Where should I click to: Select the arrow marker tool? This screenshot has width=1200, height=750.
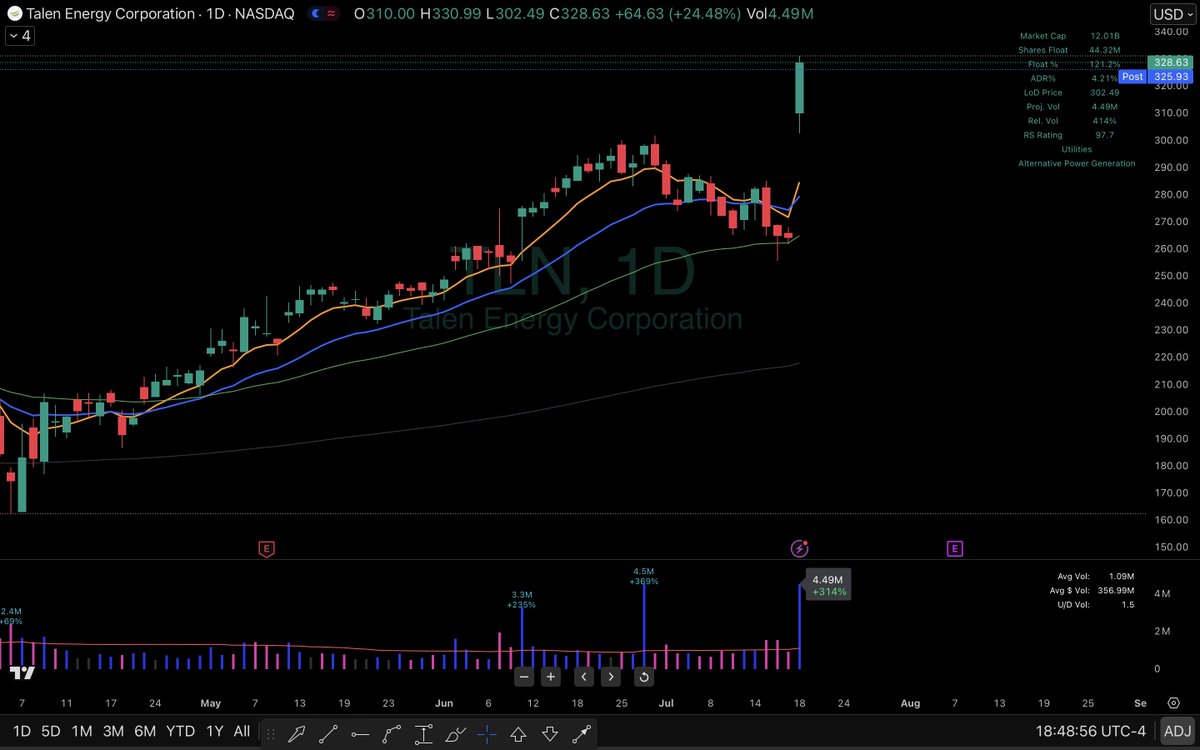point(581,734)
